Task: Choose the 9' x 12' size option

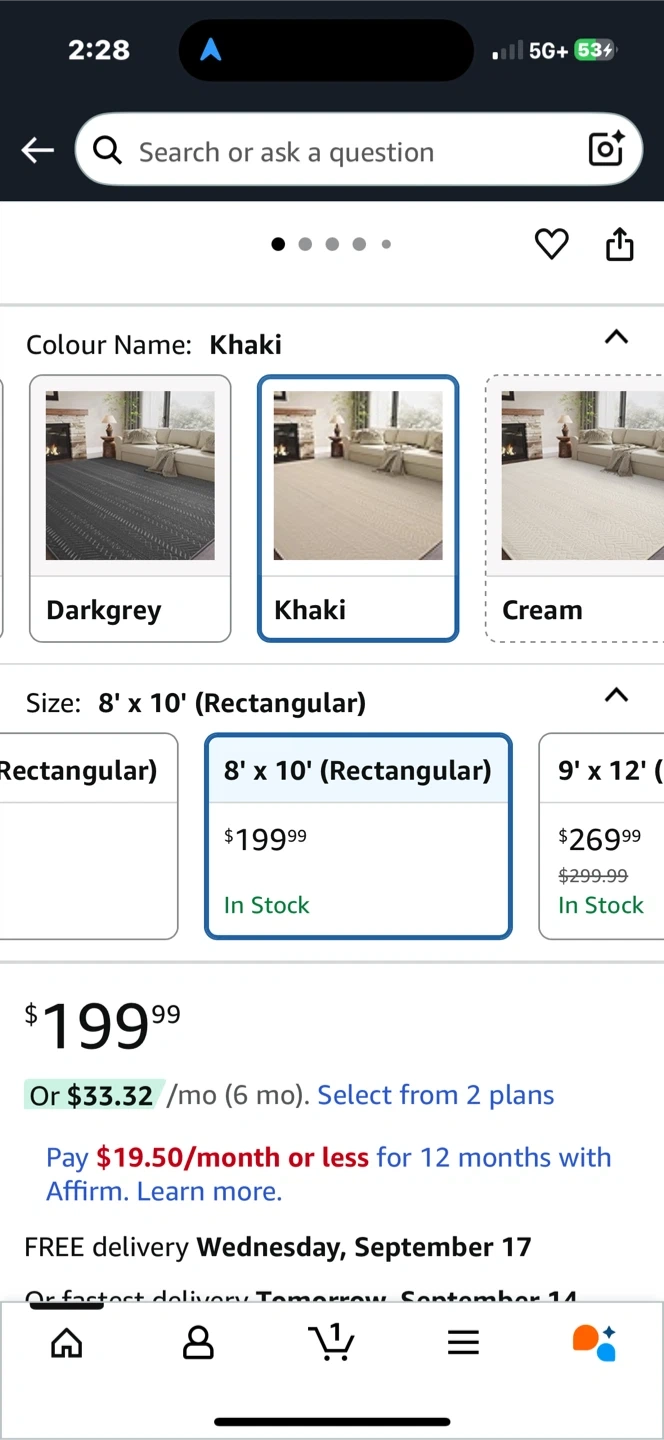Action: [603, 836]
